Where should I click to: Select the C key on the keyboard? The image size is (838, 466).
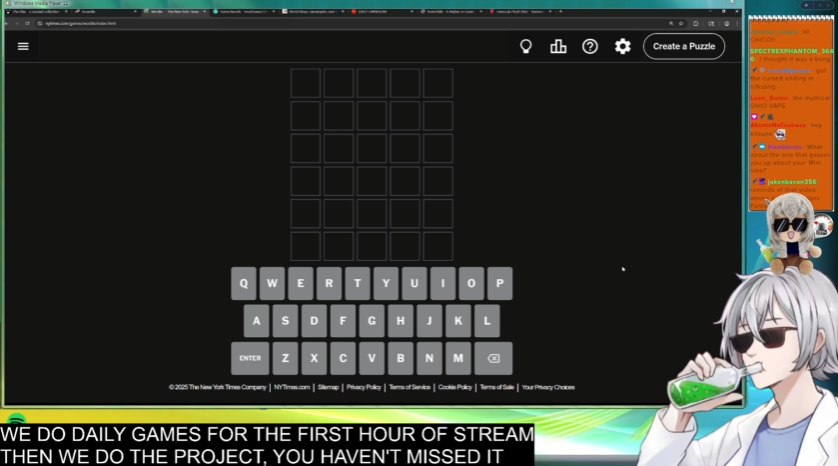click(x=343, y=358)
